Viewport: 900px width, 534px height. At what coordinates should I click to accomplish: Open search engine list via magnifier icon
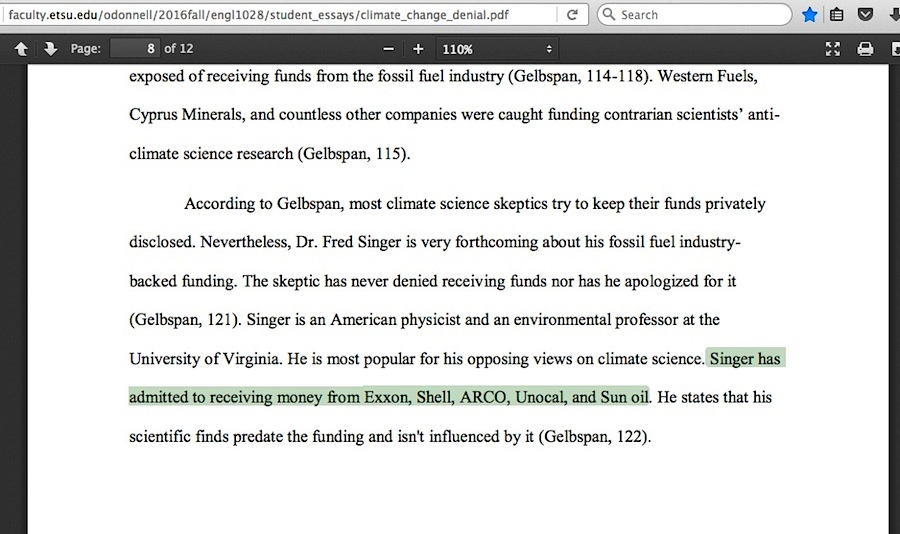[x=608, y=15]
